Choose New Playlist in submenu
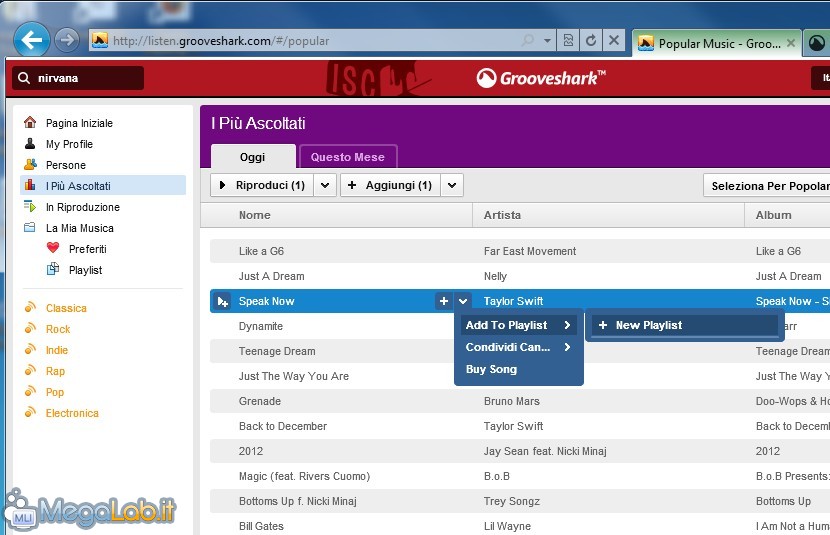The height and width of the screenshot is (535, 830). (683, 325)
